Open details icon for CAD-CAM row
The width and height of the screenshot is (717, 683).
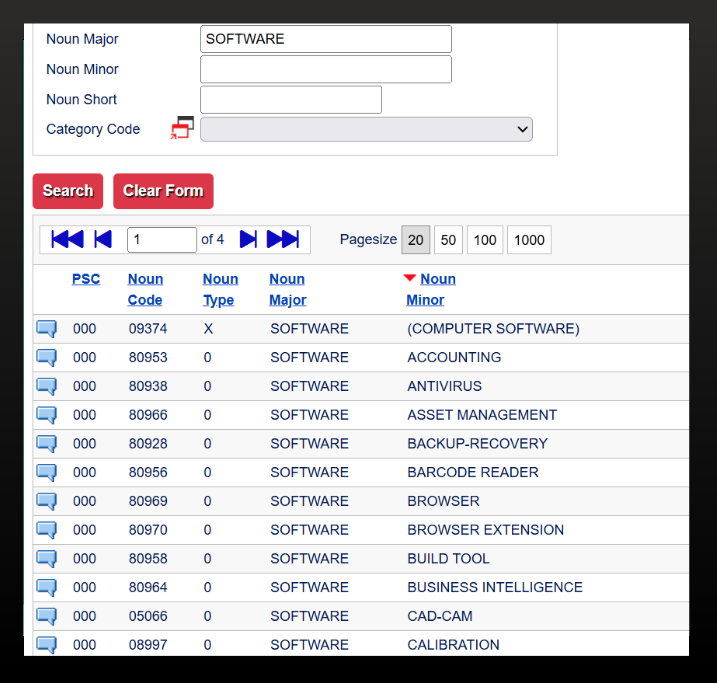47,616
